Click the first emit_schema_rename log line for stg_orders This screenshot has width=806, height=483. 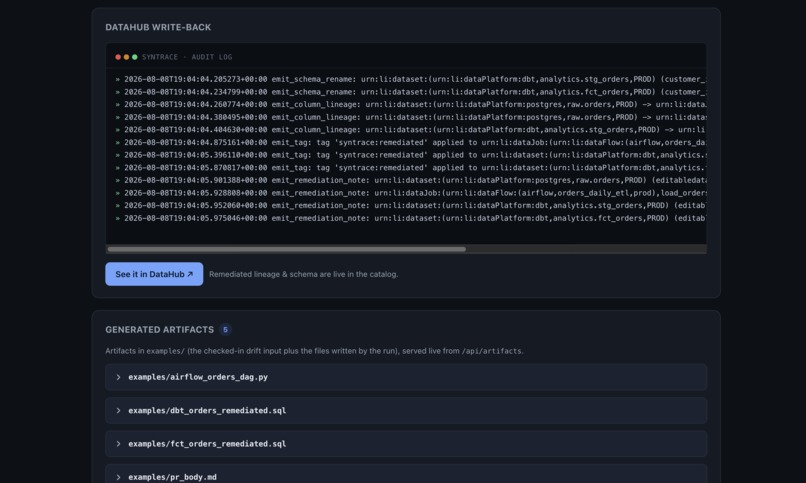point(411,79)
